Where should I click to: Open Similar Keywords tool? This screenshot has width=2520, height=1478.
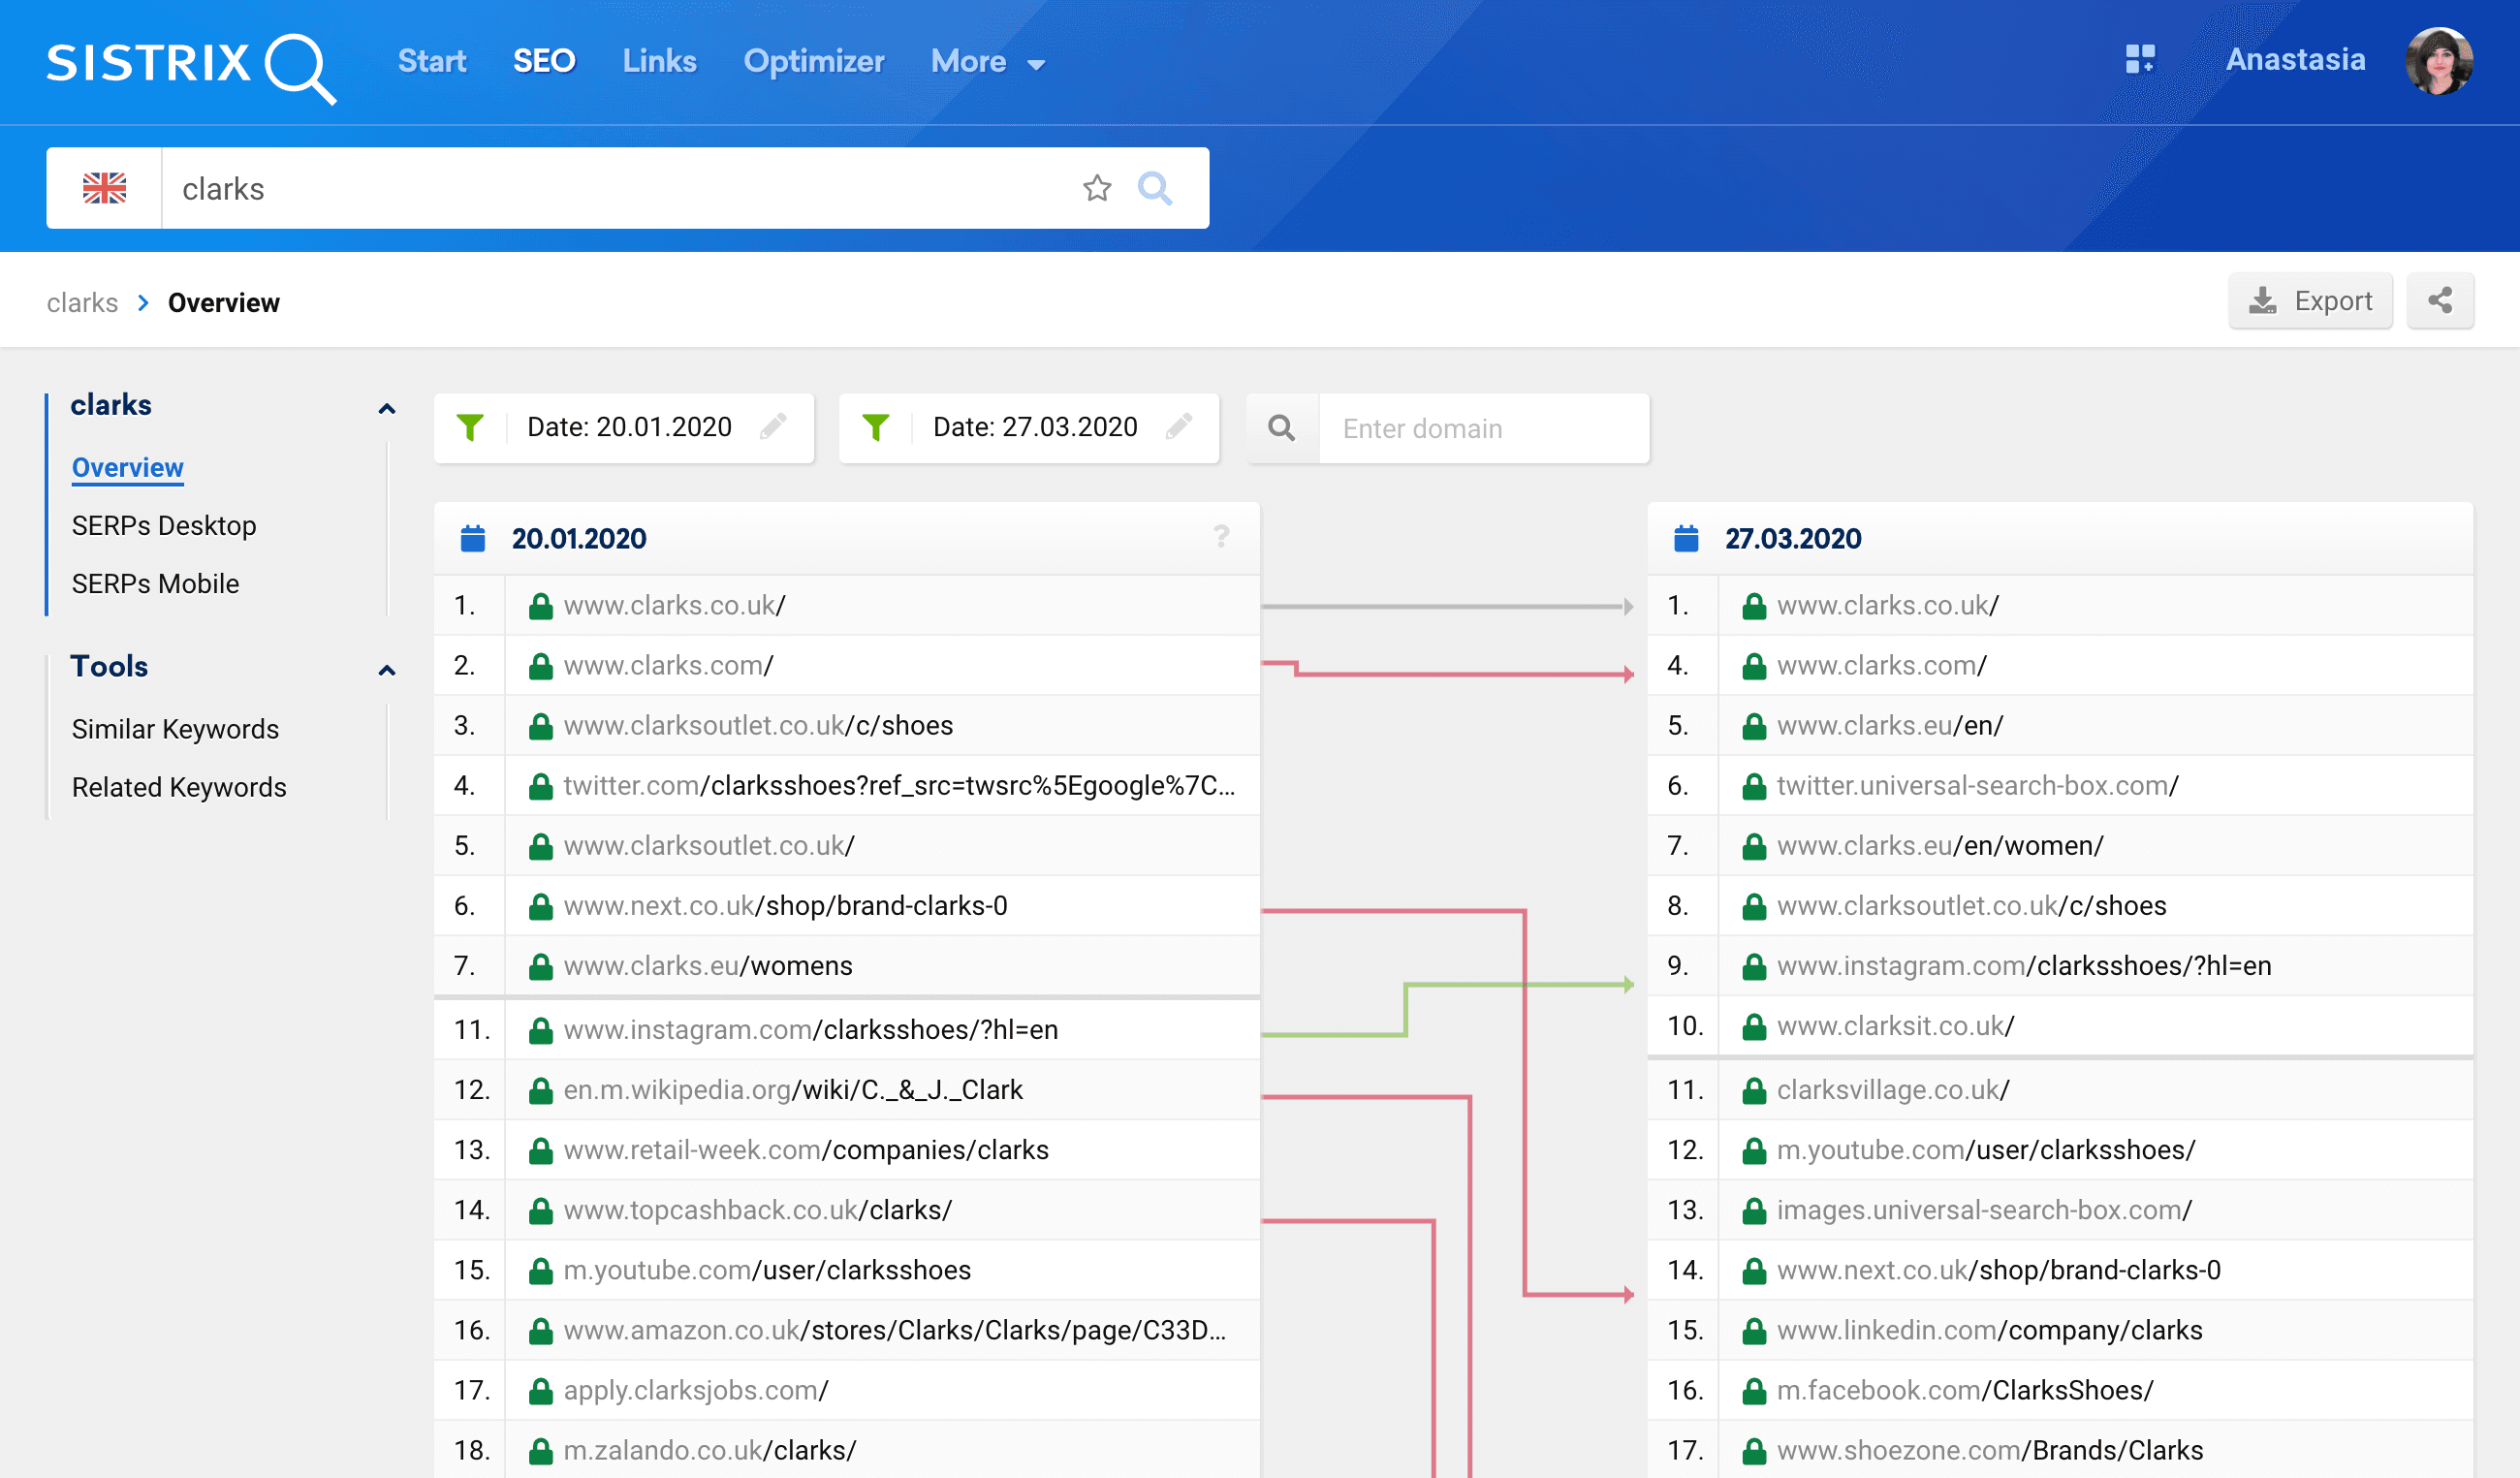[175, 729]
